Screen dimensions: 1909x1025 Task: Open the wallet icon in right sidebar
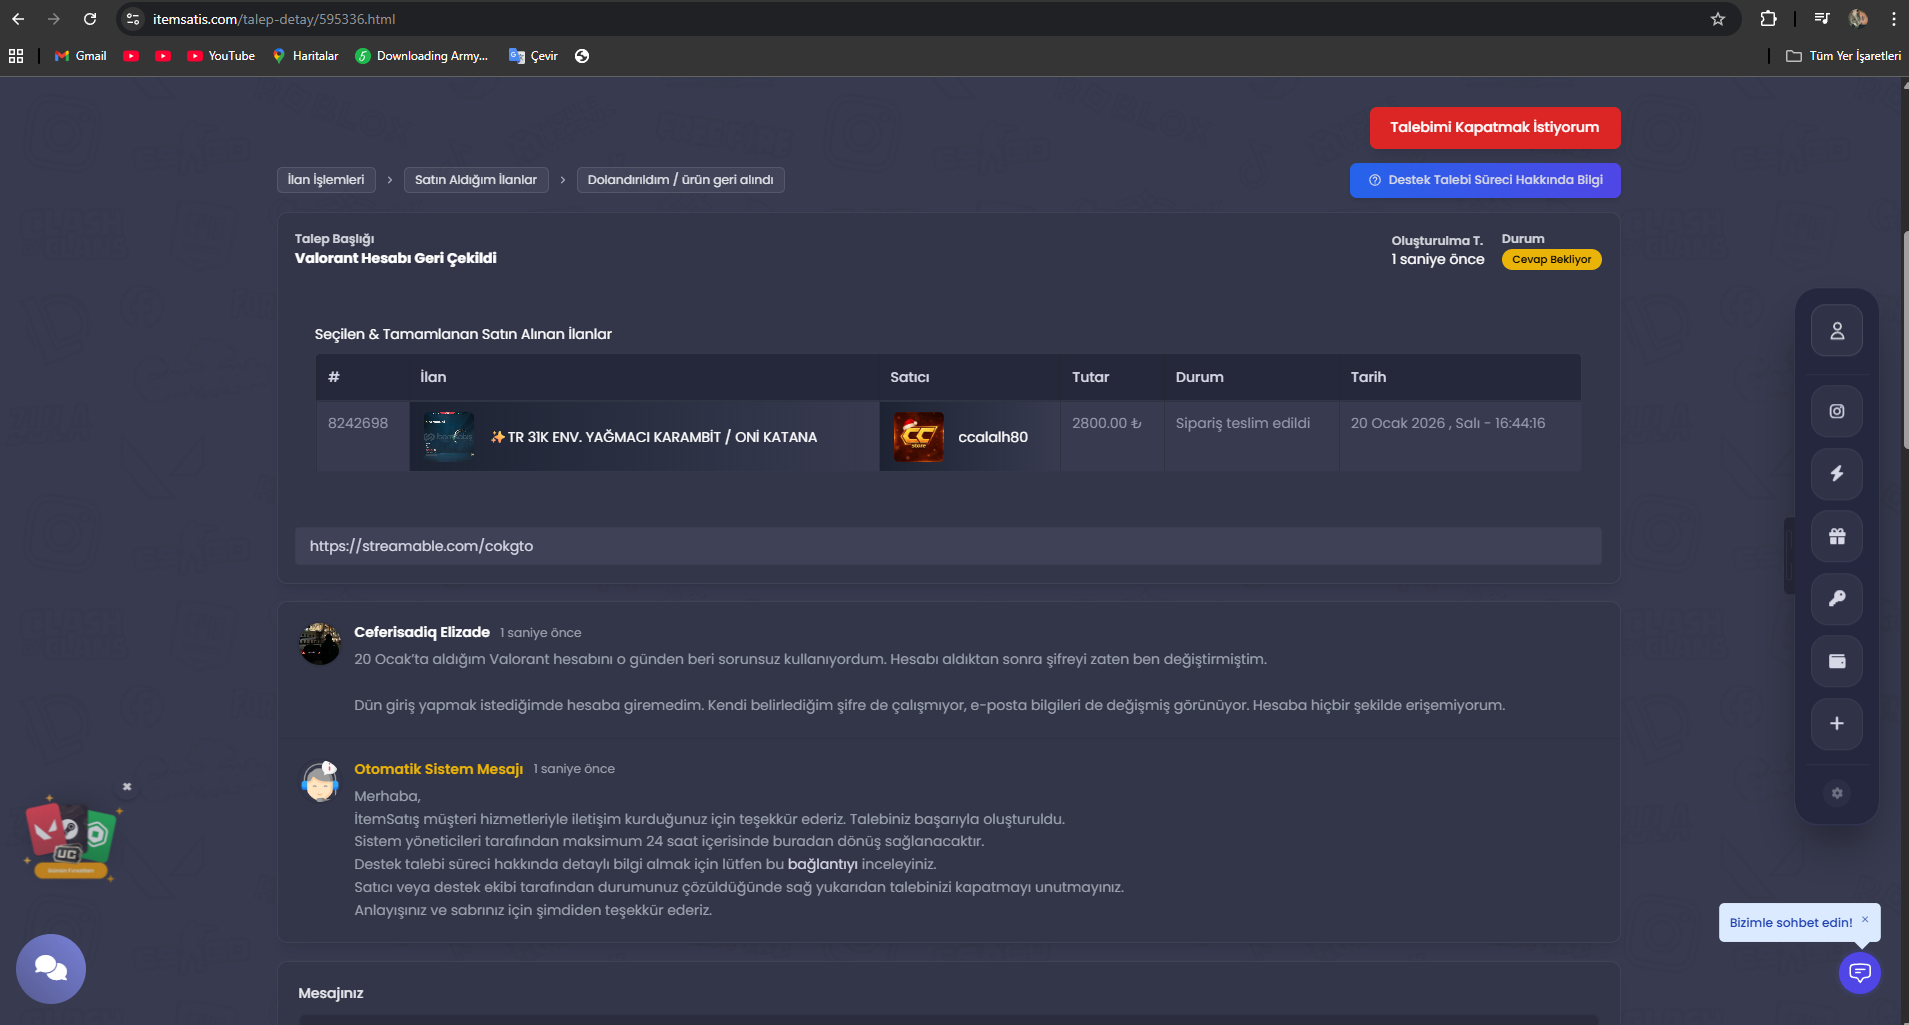coord(1837,661)
